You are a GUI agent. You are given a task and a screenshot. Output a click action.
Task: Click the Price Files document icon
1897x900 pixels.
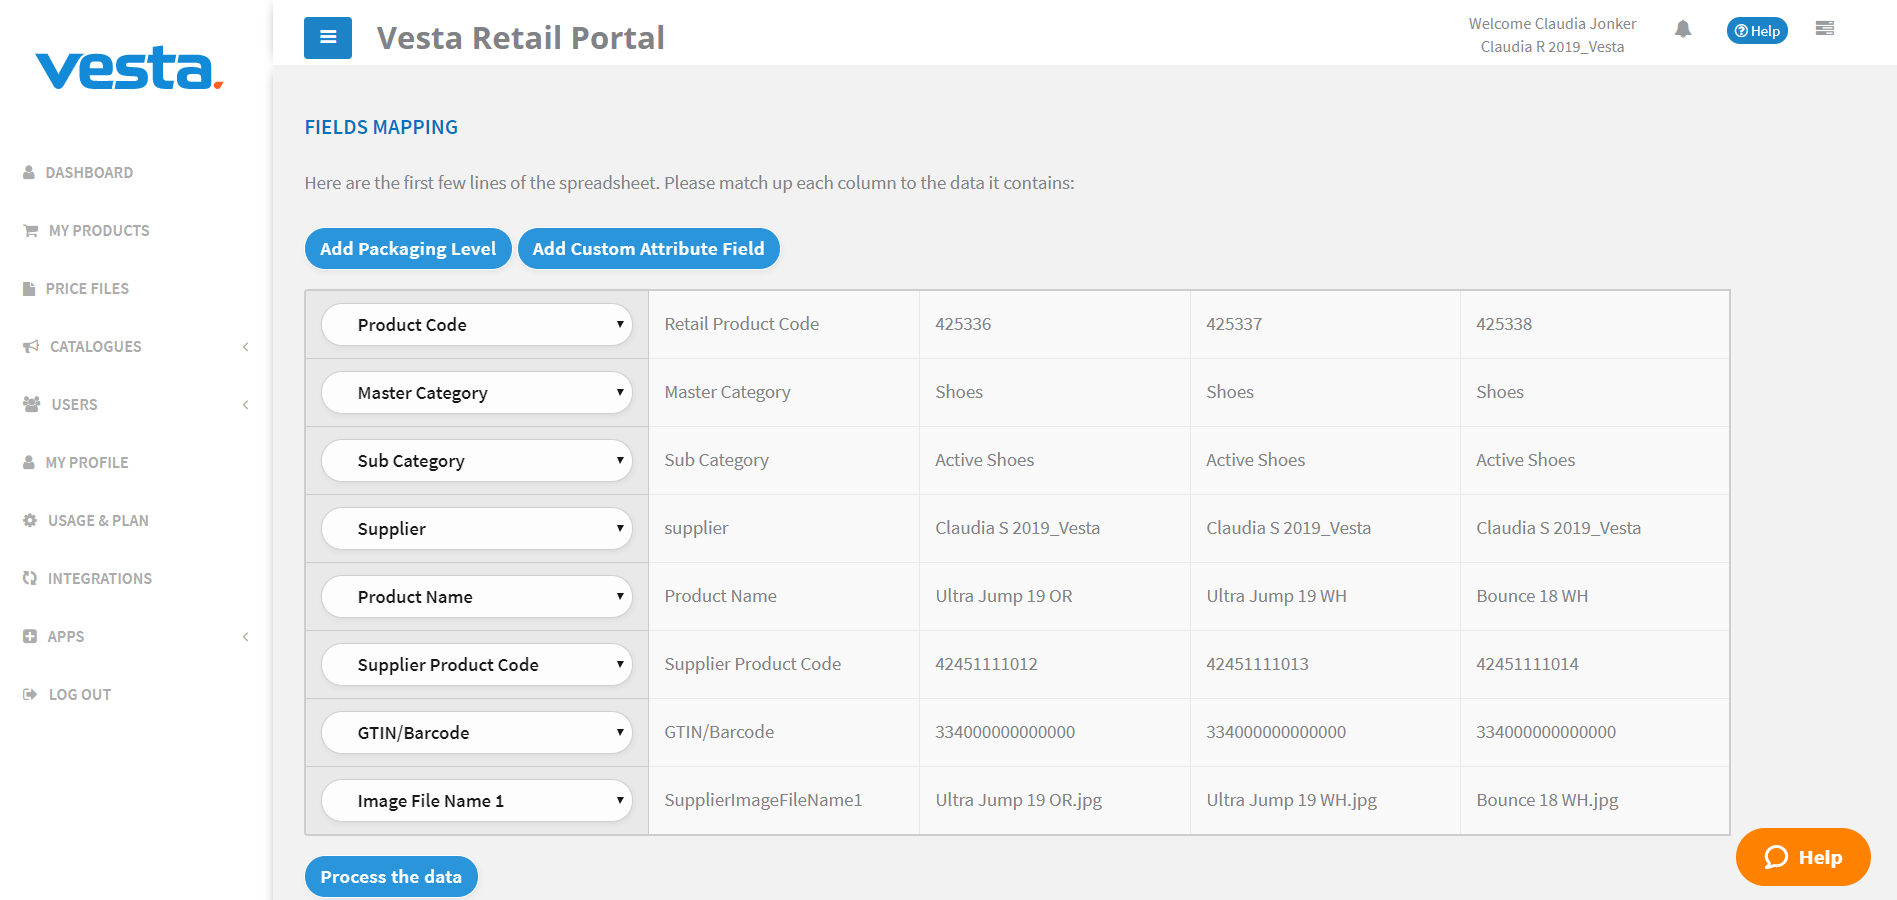click(x=29, y=288)
